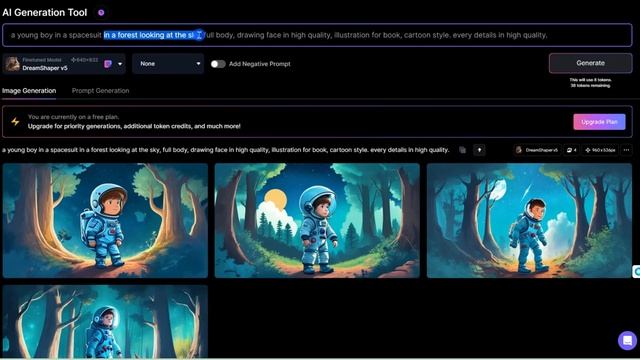The image size is (640, 360).
Task: Click the 'Add Negative Prompt' label
Action: pyautogui.click(x=260, y=64)
